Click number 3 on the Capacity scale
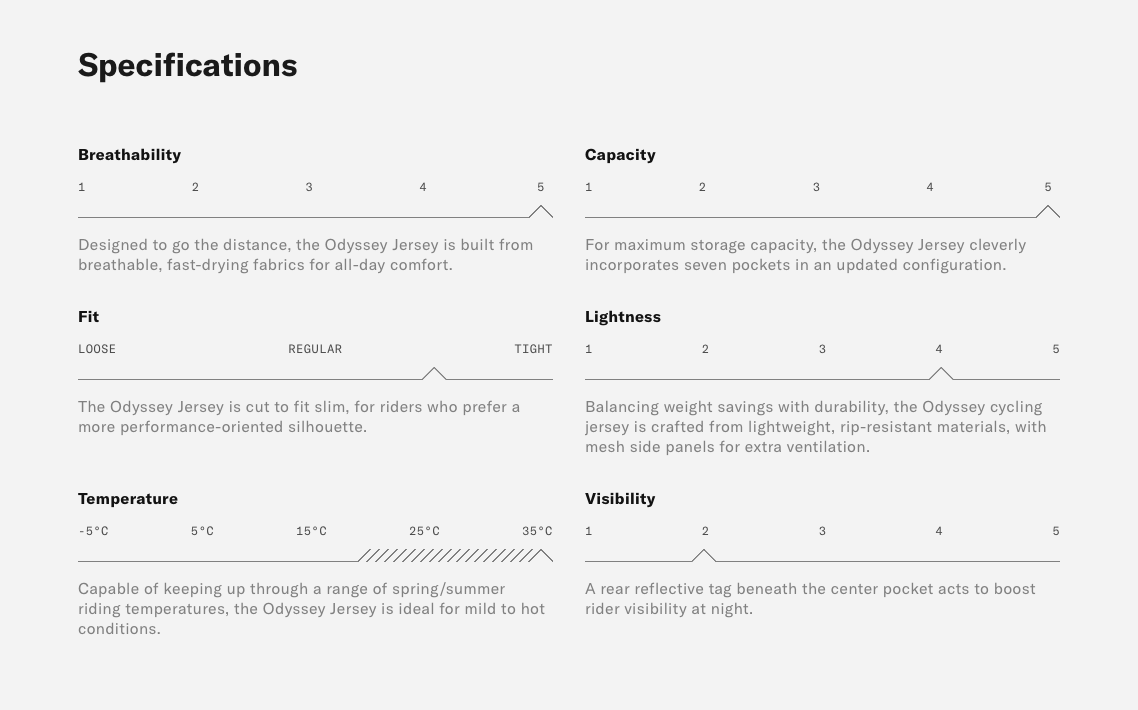 (x=816, y=187)
